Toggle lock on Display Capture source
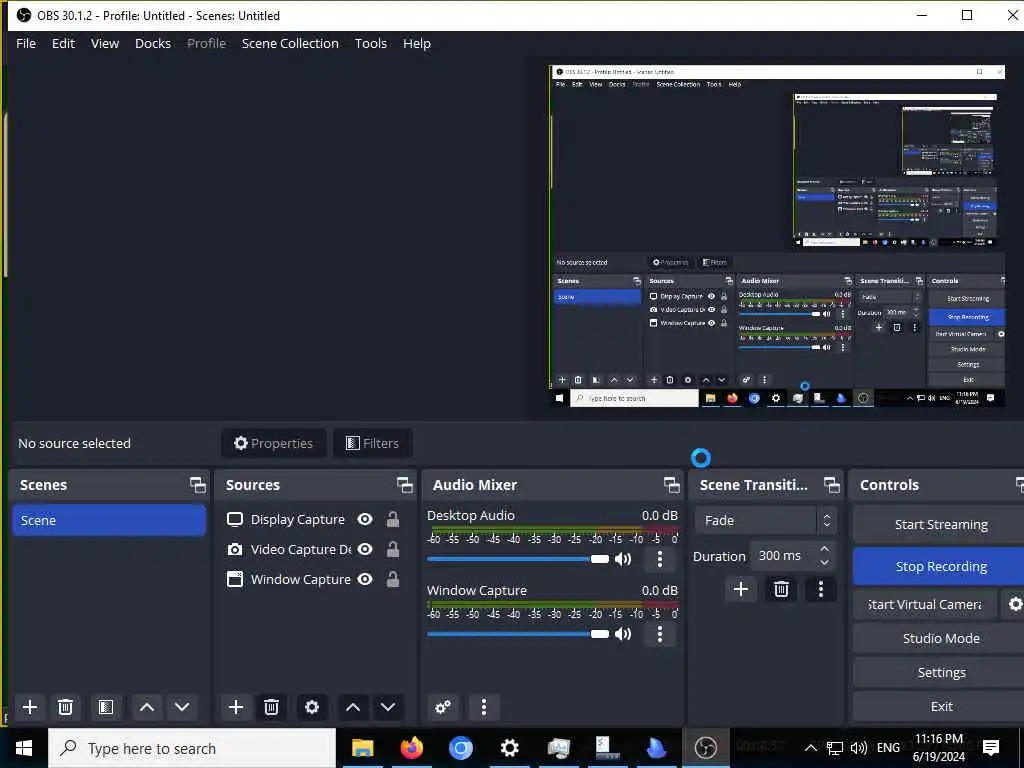The height and width of the screenshot is (768, 1024). click(392, 519)
